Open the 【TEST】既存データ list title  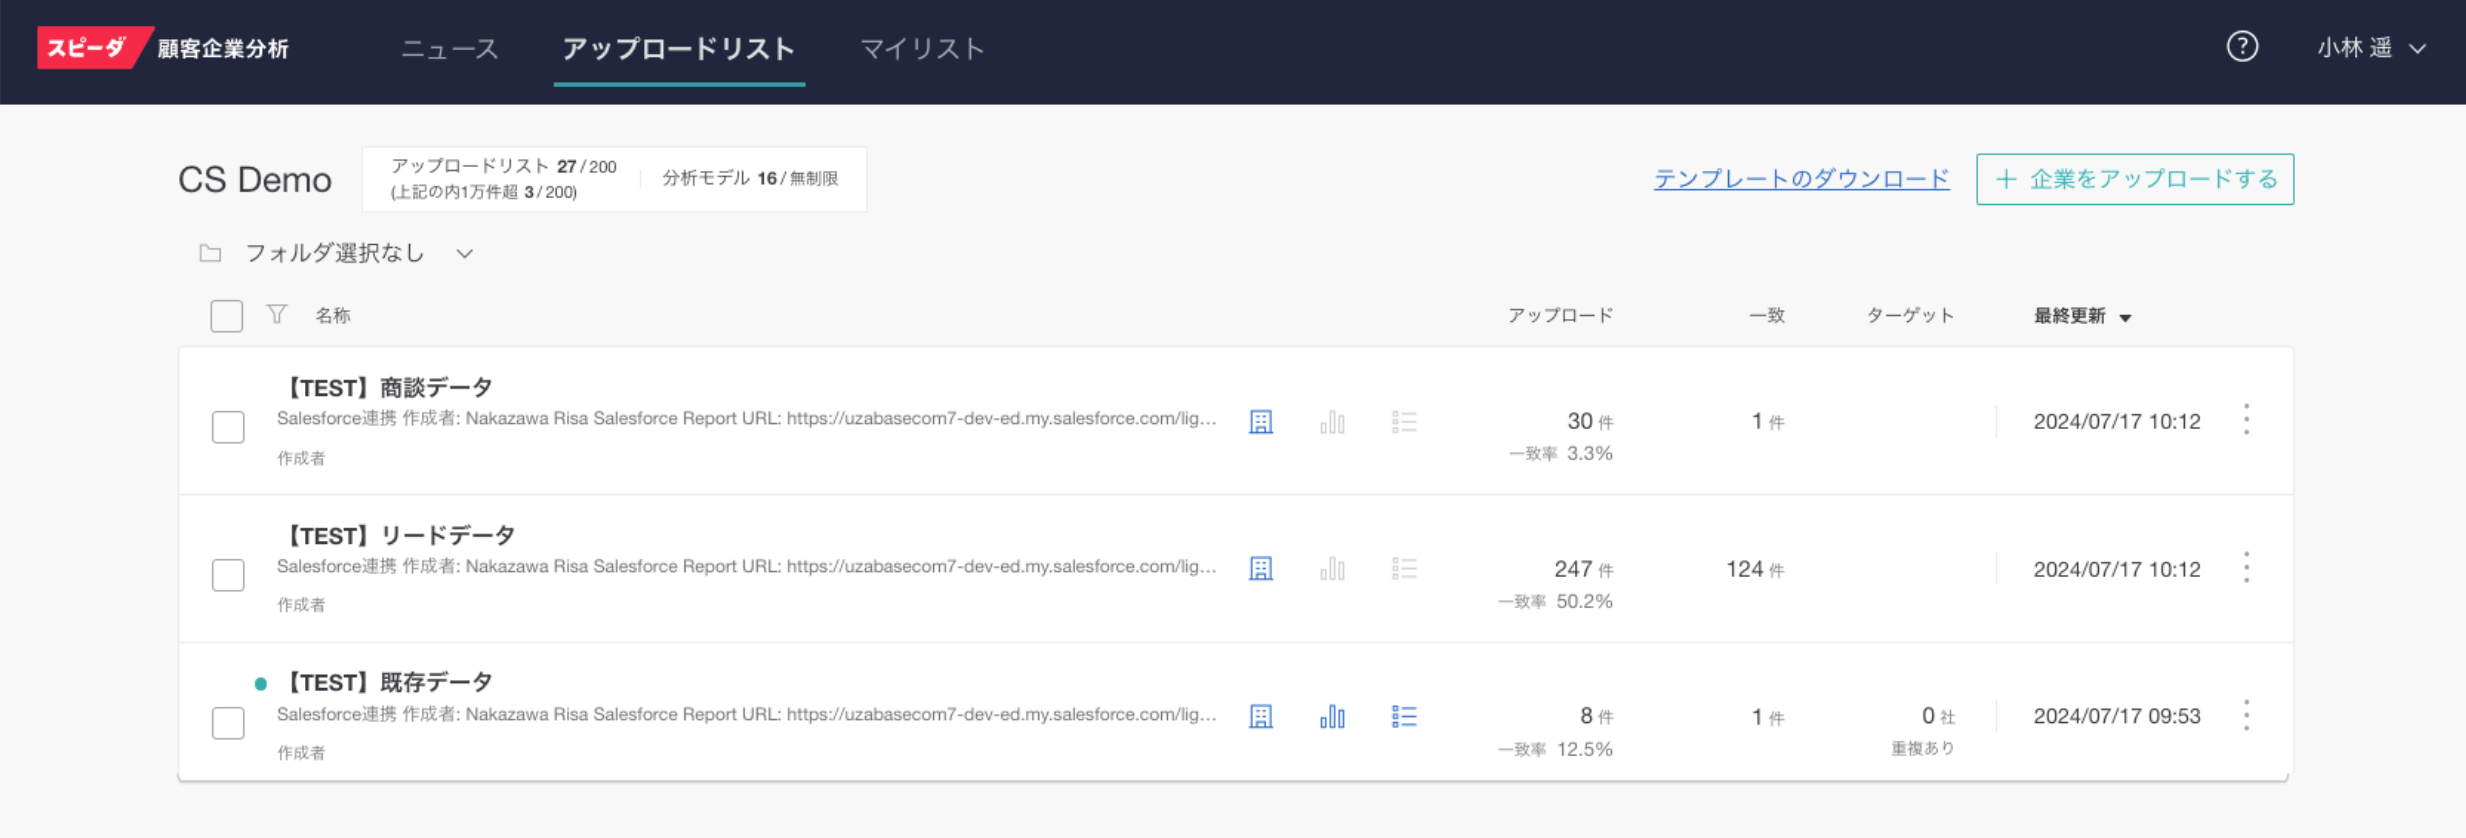coord(390,683)
